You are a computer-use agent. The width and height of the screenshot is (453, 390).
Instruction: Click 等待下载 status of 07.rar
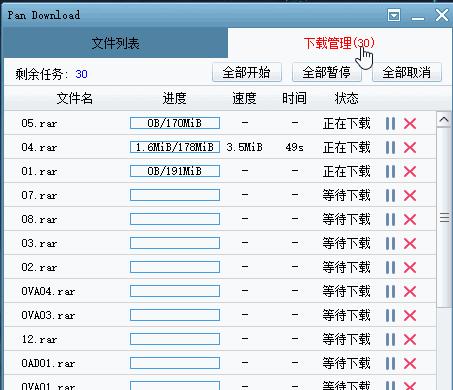tap(347, 196)
